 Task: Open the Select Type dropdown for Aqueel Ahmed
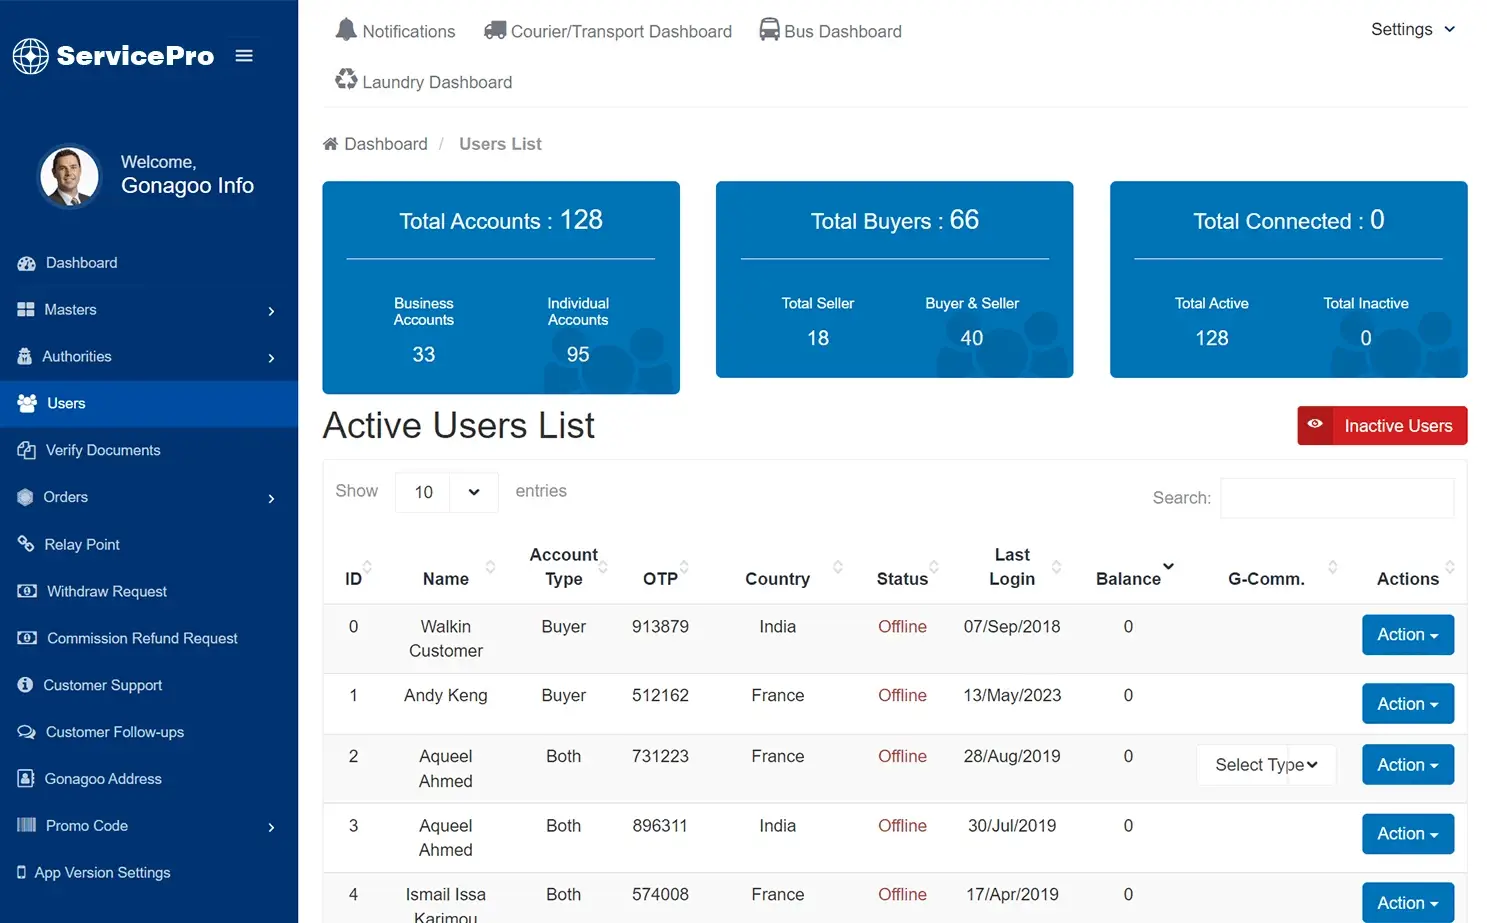tap(1266, 764)
